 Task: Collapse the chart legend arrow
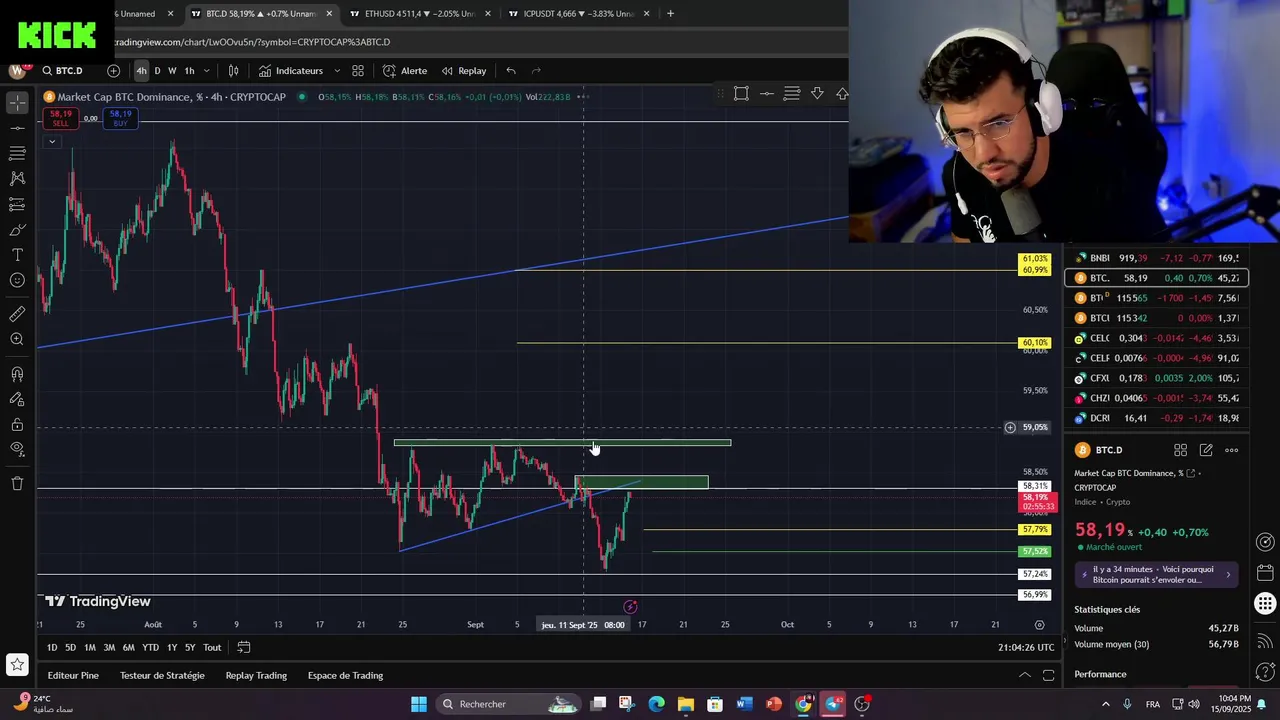click(51, 141)
